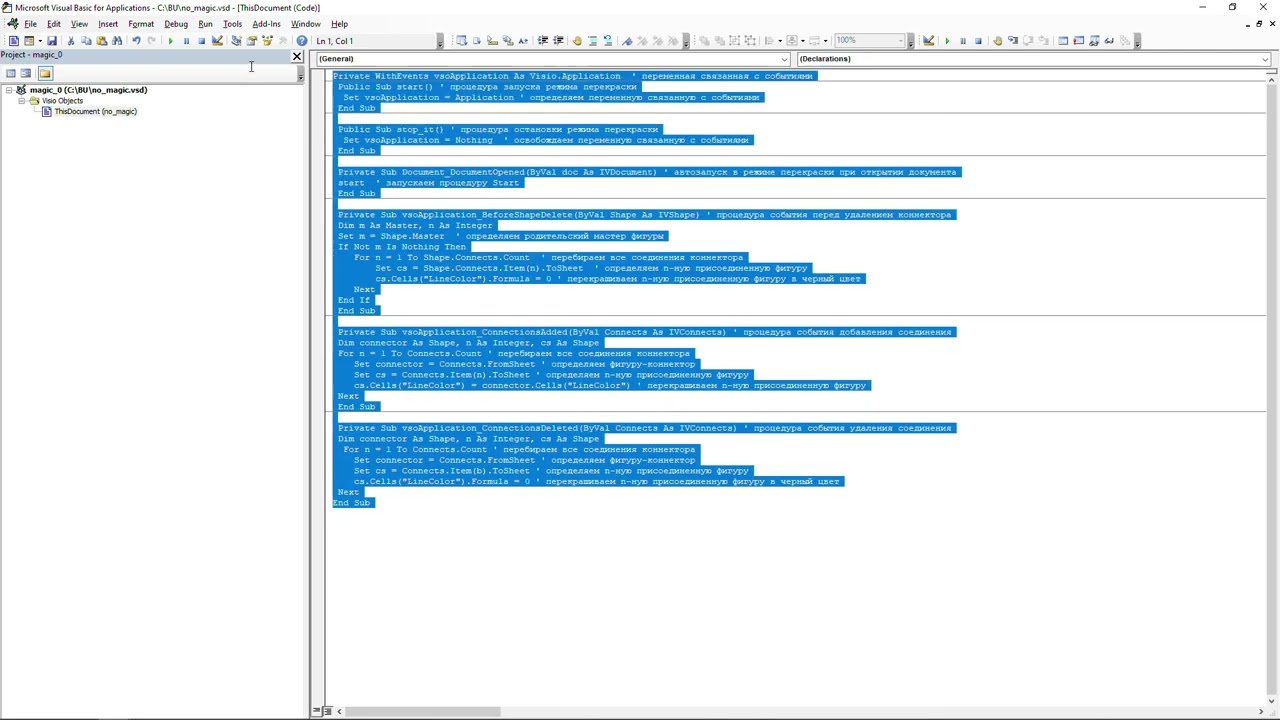The image size is (1280, 720).
Task: Click the Window menu
Action: tap(306, 24)
